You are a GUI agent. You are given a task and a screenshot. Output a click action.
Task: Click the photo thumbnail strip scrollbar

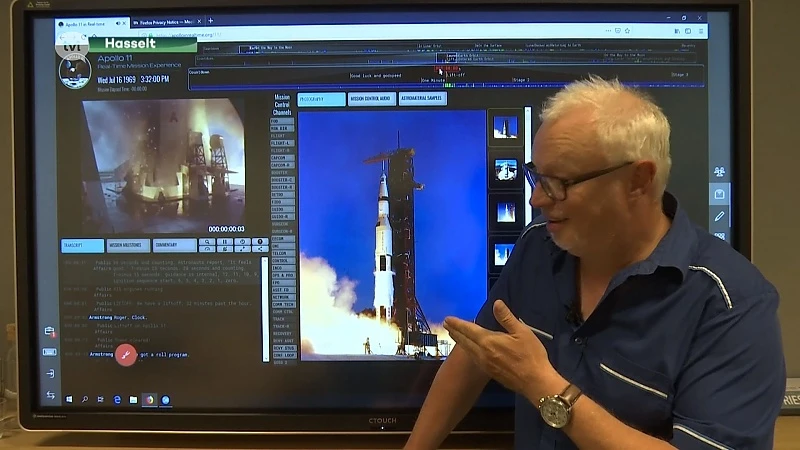(x=528, y=166)
